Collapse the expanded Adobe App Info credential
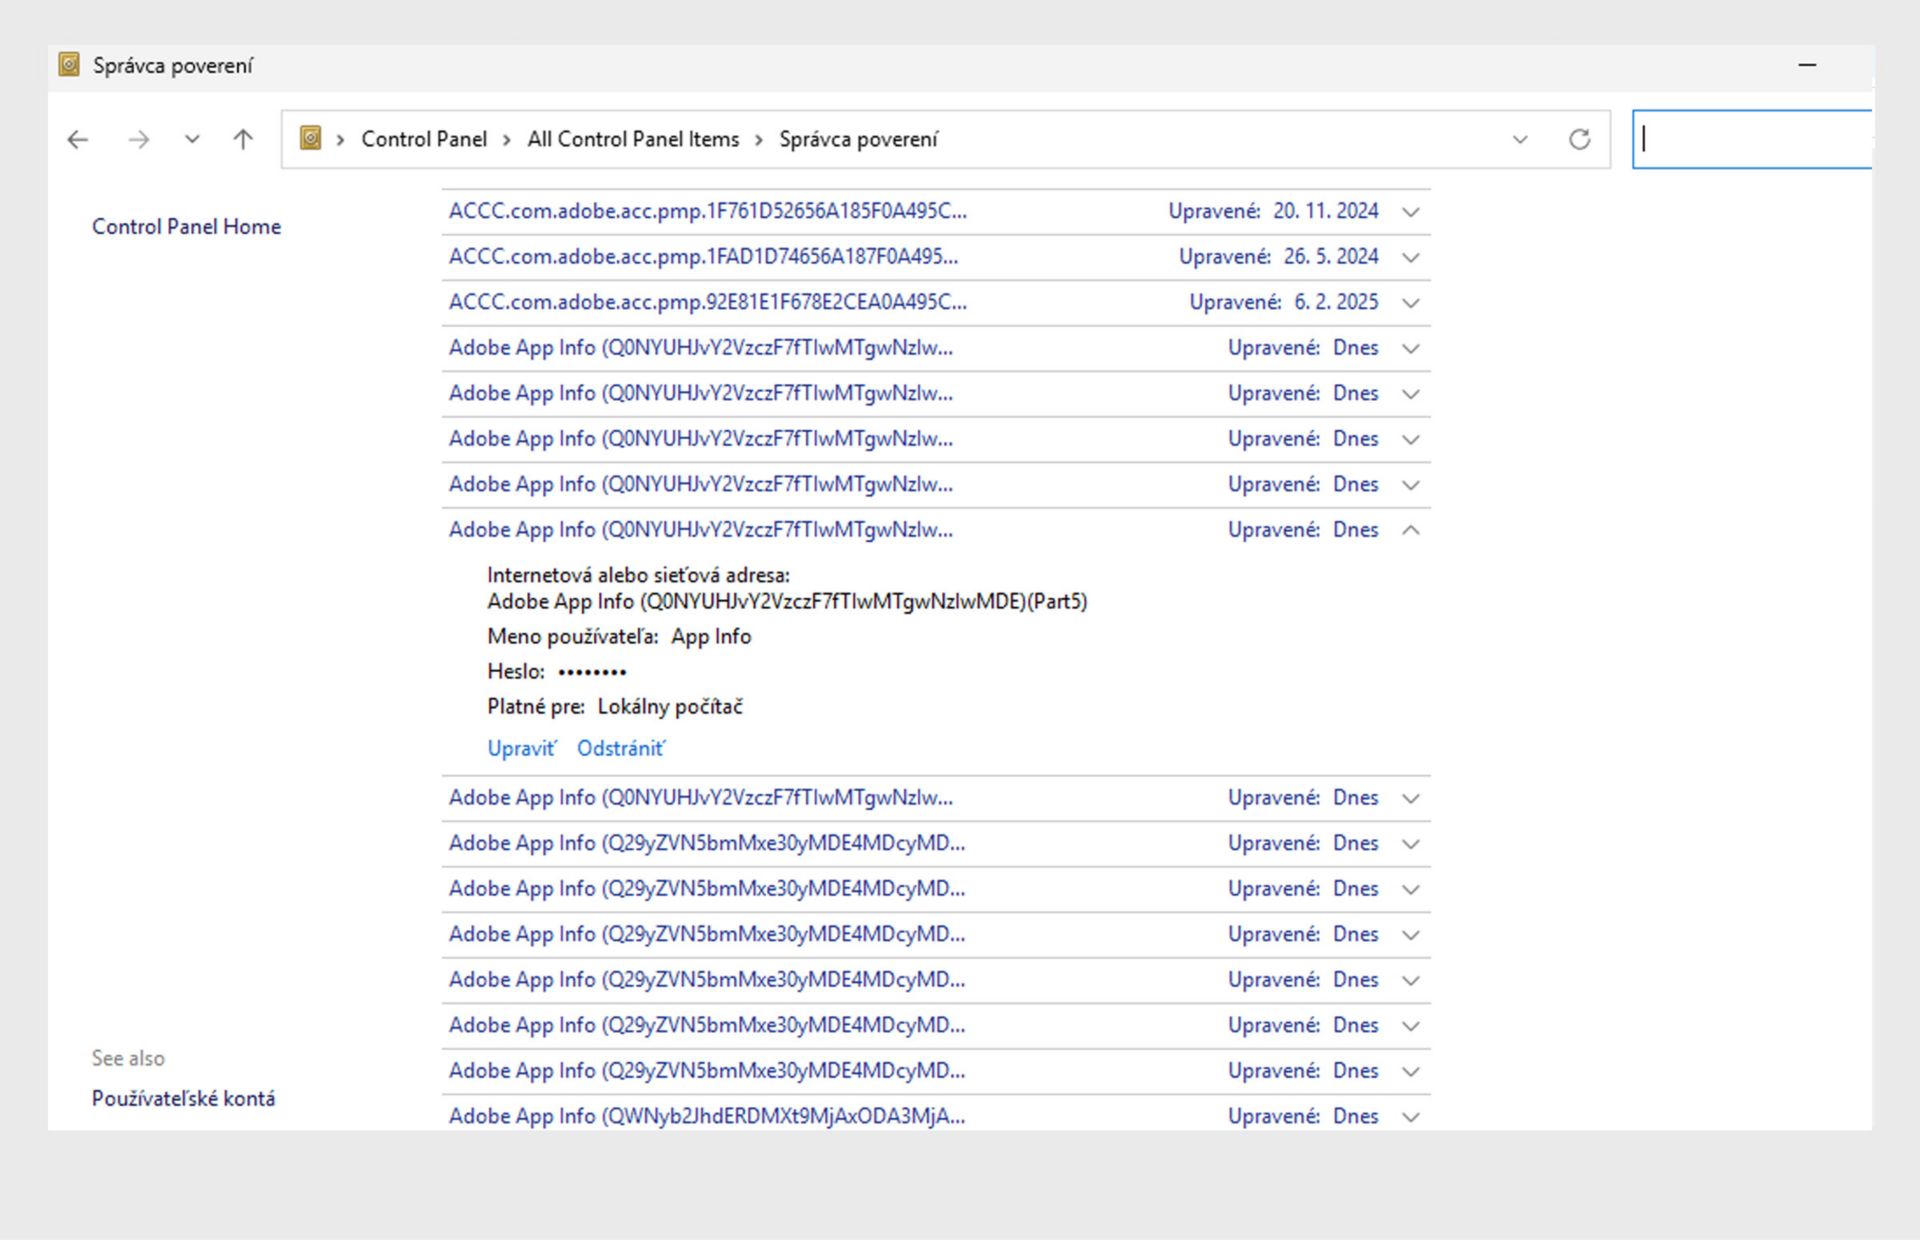 (x=1411, y=530)
